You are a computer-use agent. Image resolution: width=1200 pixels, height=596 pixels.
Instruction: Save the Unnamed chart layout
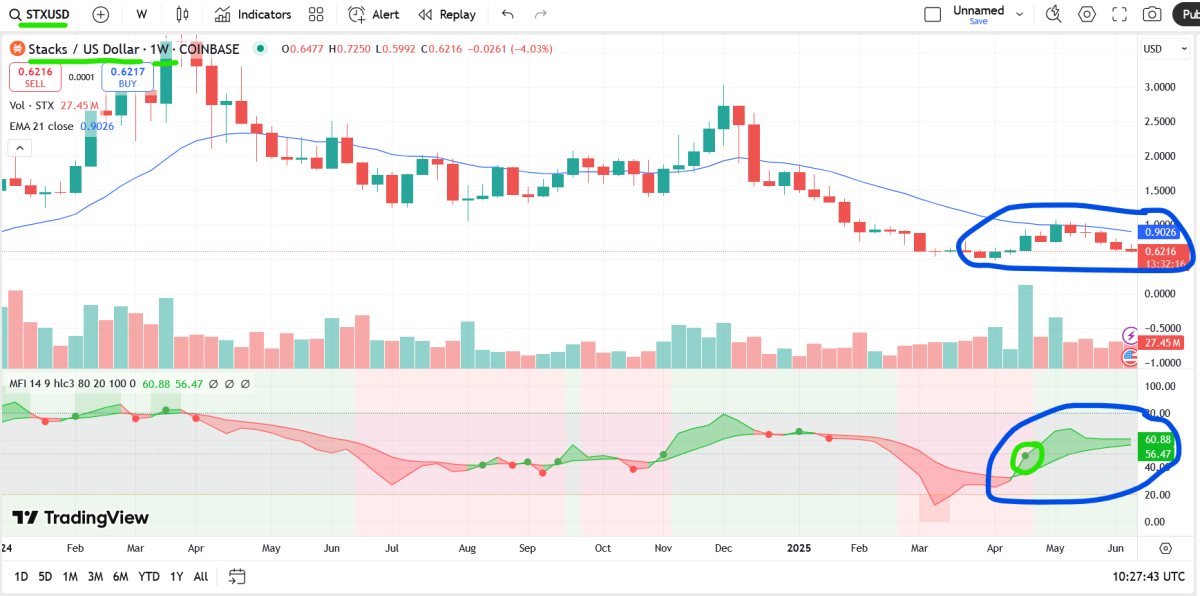(978, 21)
